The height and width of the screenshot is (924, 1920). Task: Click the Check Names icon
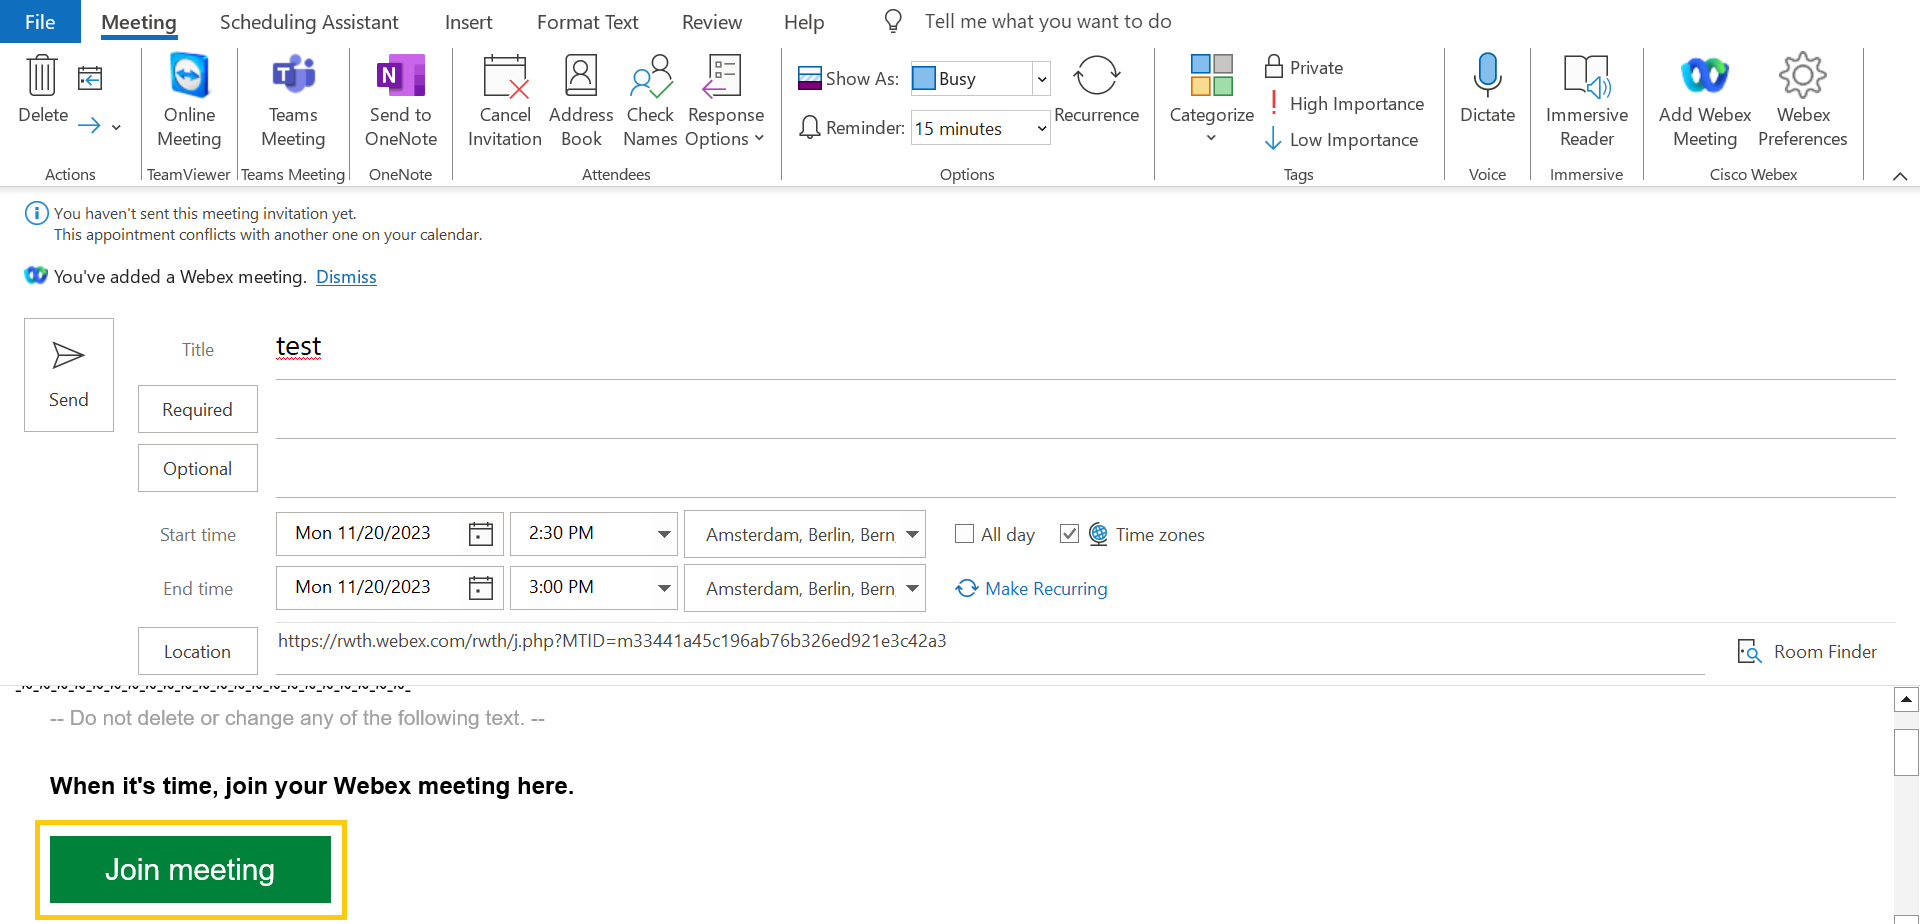650,77
